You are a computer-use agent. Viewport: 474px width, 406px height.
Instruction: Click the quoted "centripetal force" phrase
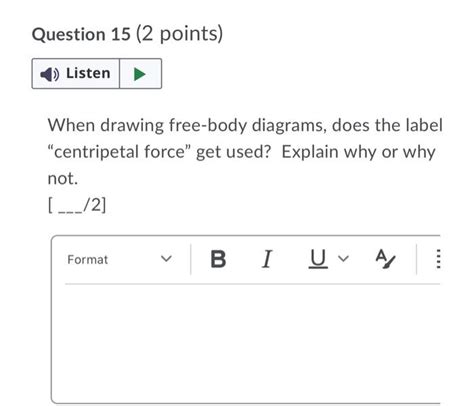[x=119, y=152]
